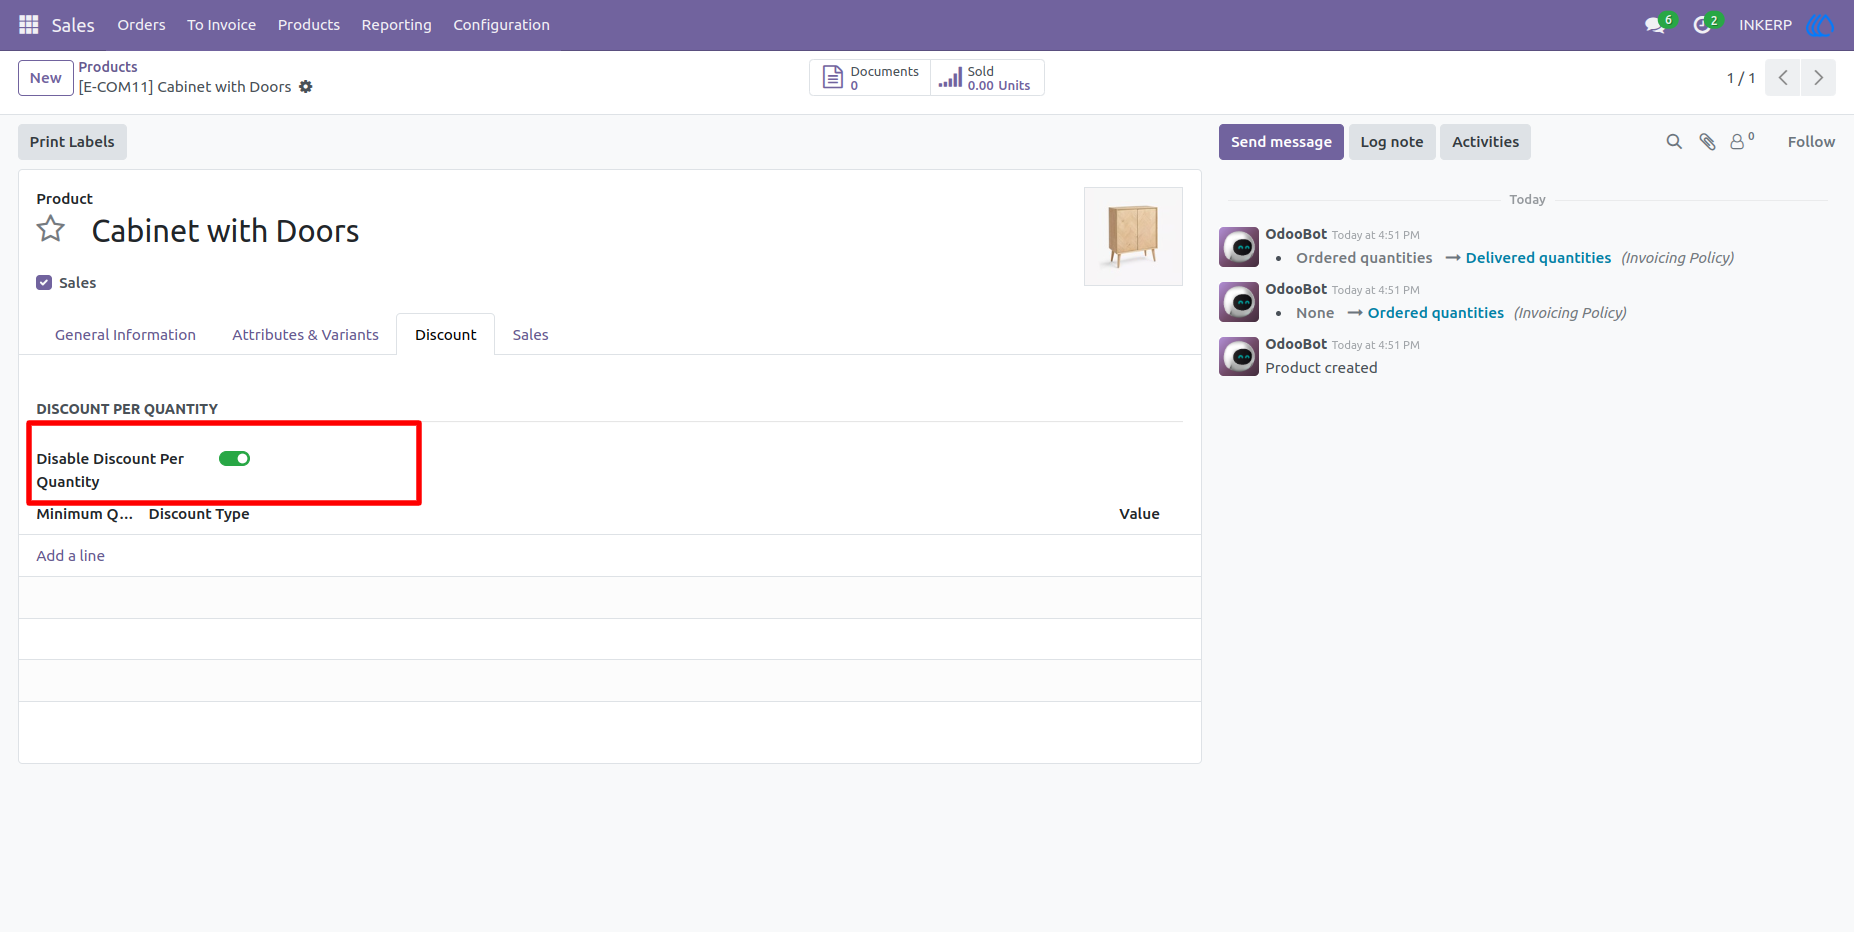The height and width of the screenshot is (932, 1854).
Task: Show the followers list icon
Action: pyautogui.click(x=1742, y=141)
